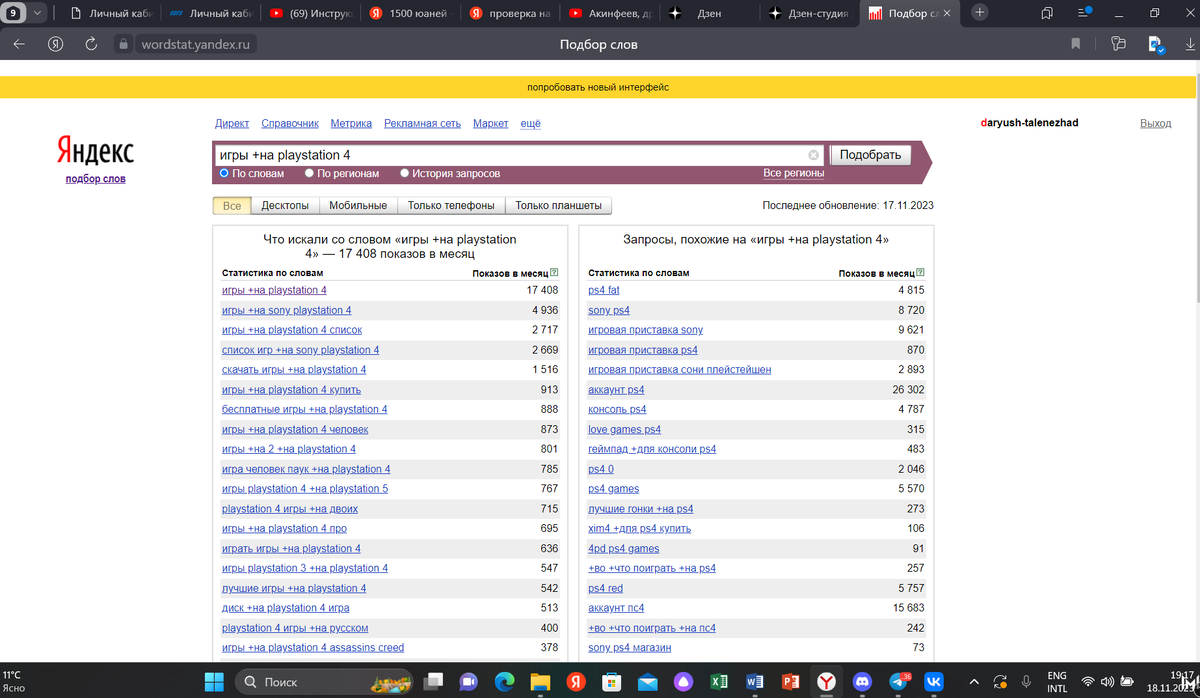Click the Выход logout link

tap(1155, 123)
